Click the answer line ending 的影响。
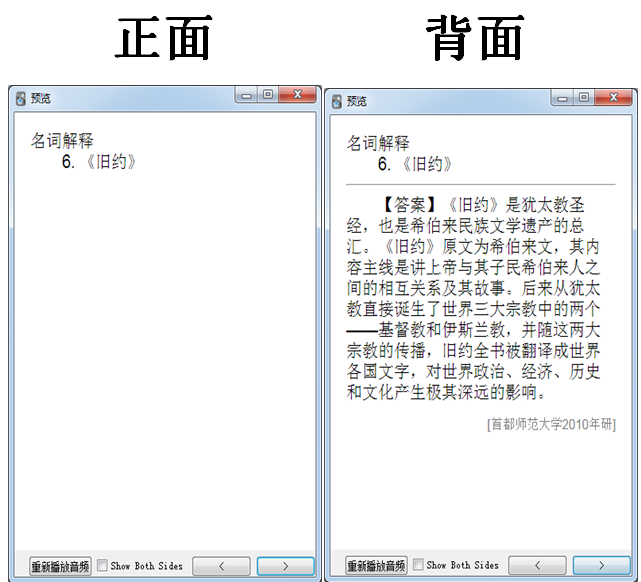The image size is (641, 582). pyautogui.click(x=446, y=392)
